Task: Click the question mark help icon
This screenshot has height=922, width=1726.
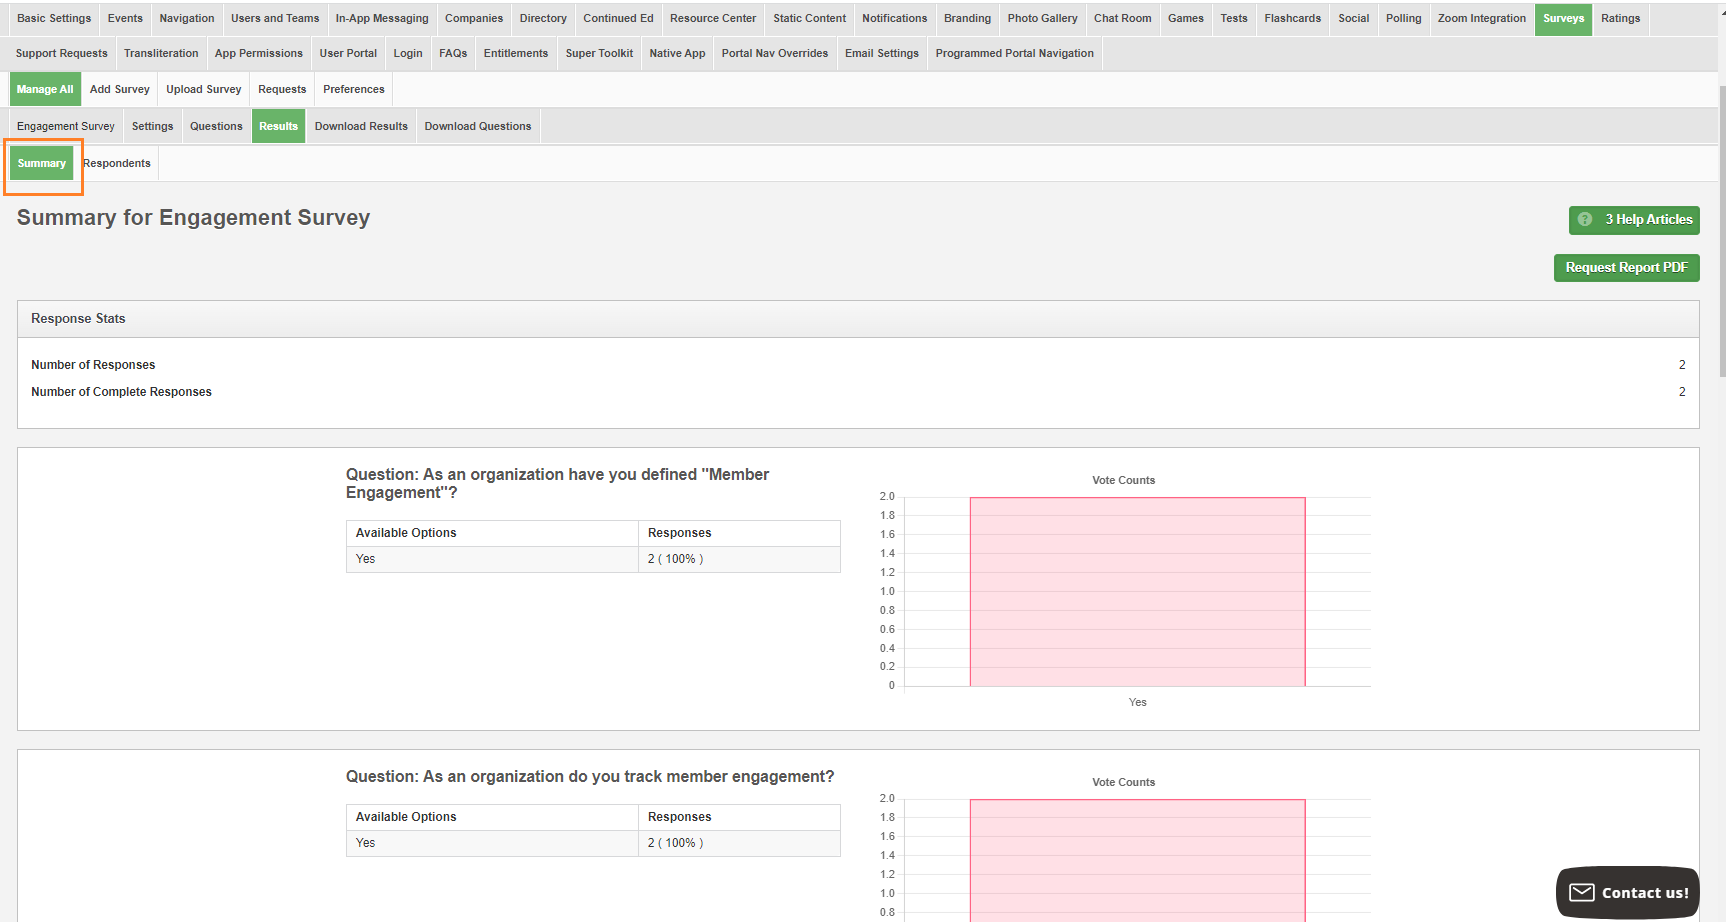Action: (x=1585, y=220)
